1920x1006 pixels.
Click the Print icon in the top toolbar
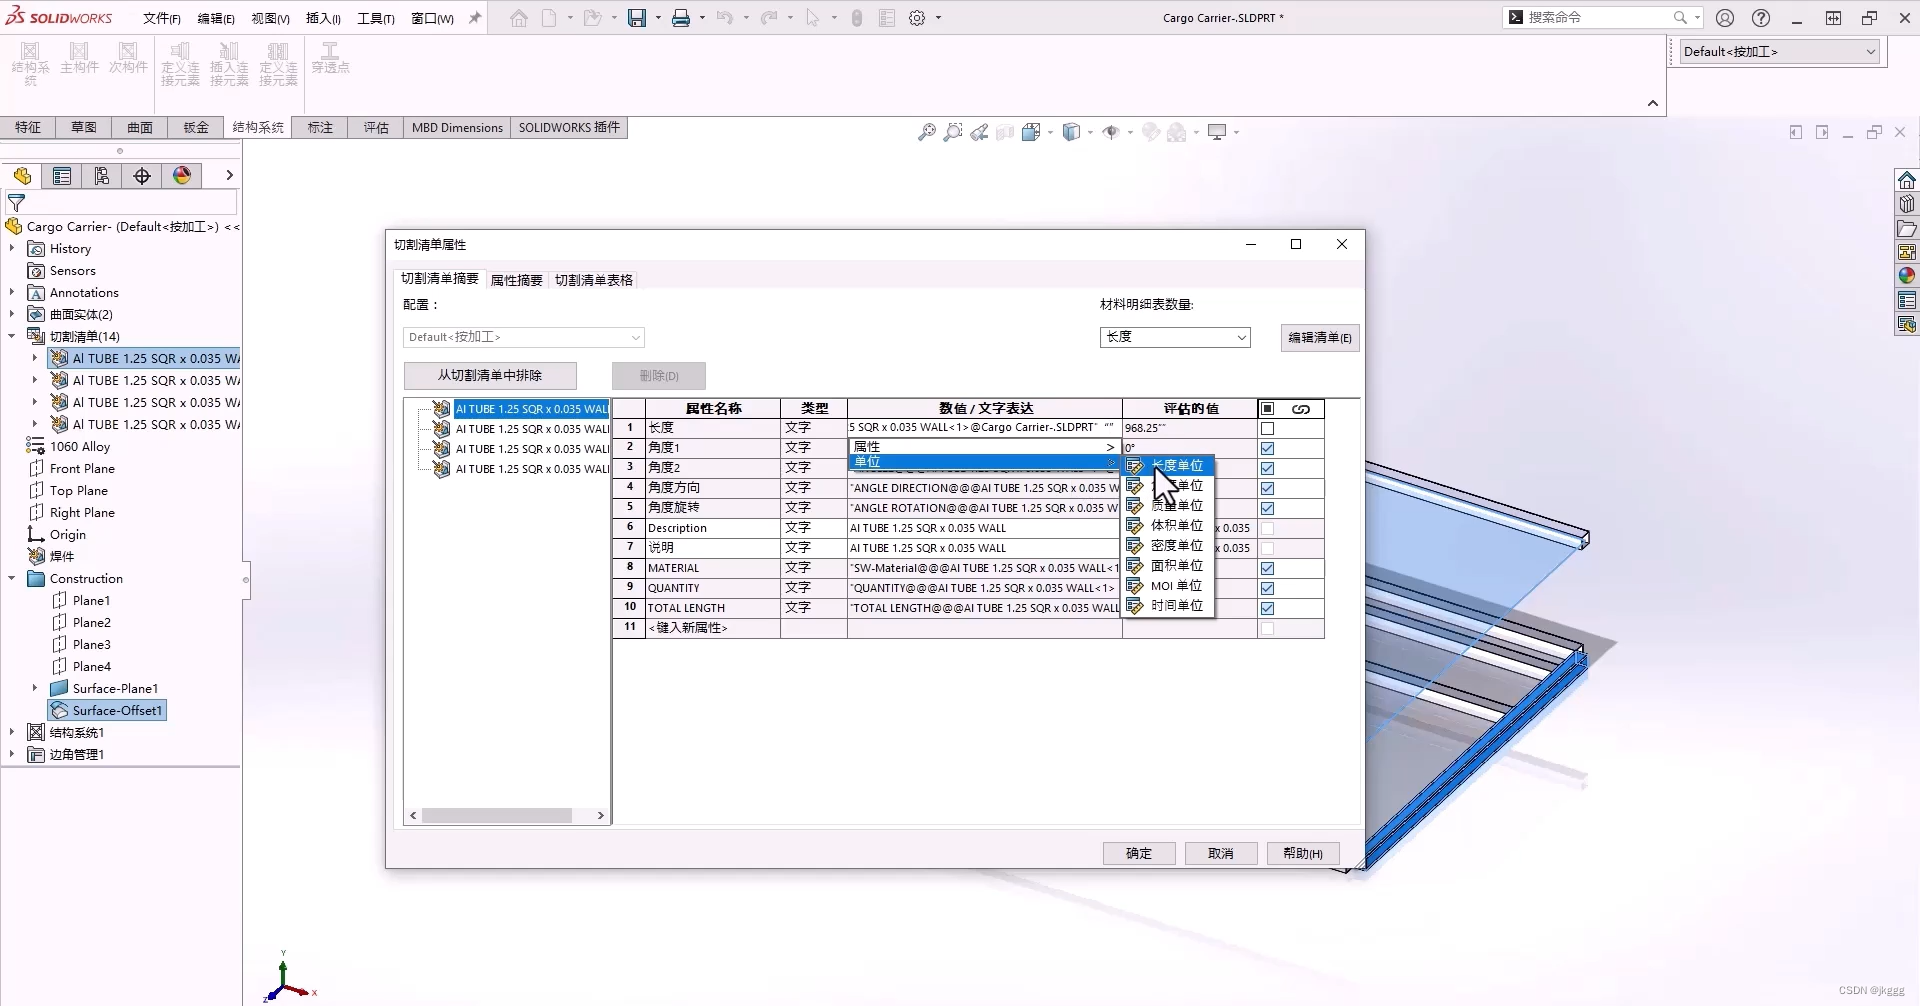tap(681, 18)
